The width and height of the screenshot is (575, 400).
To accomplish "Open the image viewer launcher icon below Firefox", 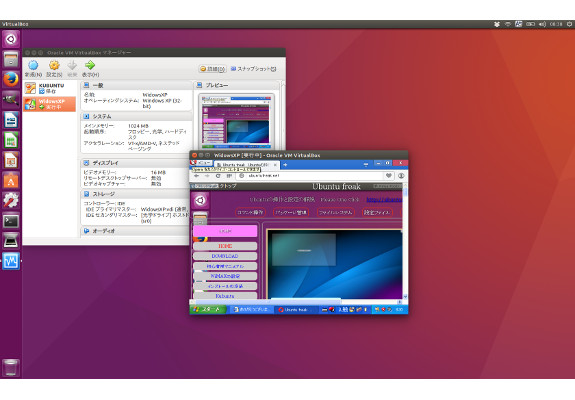I will (11, 100).
